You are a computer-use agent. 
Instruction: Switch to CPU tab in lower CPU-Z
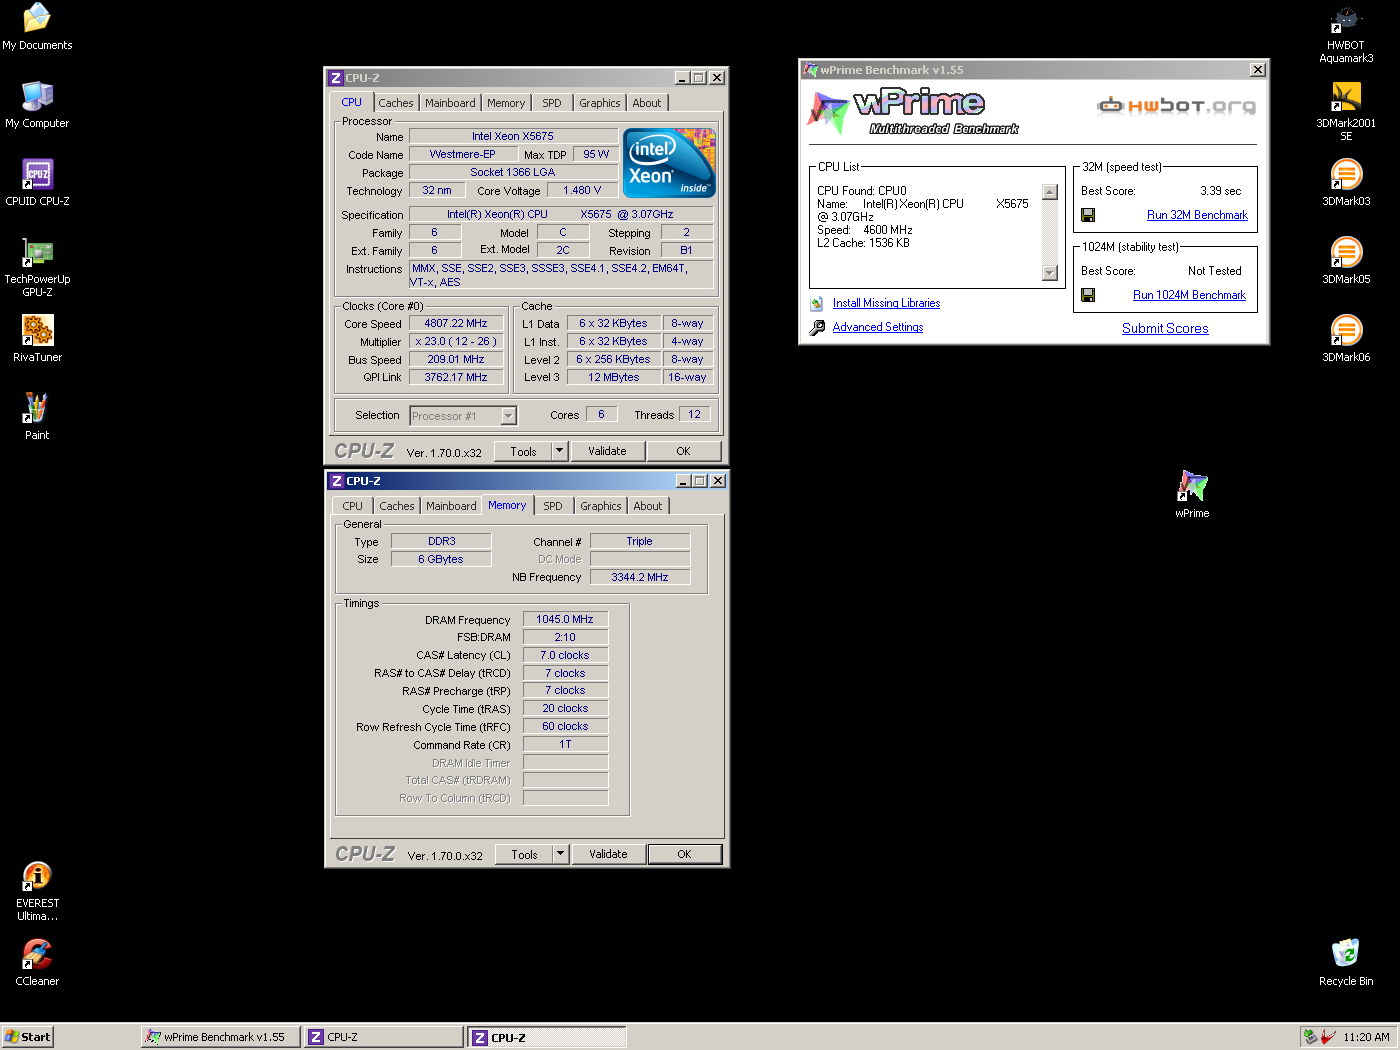353,506
